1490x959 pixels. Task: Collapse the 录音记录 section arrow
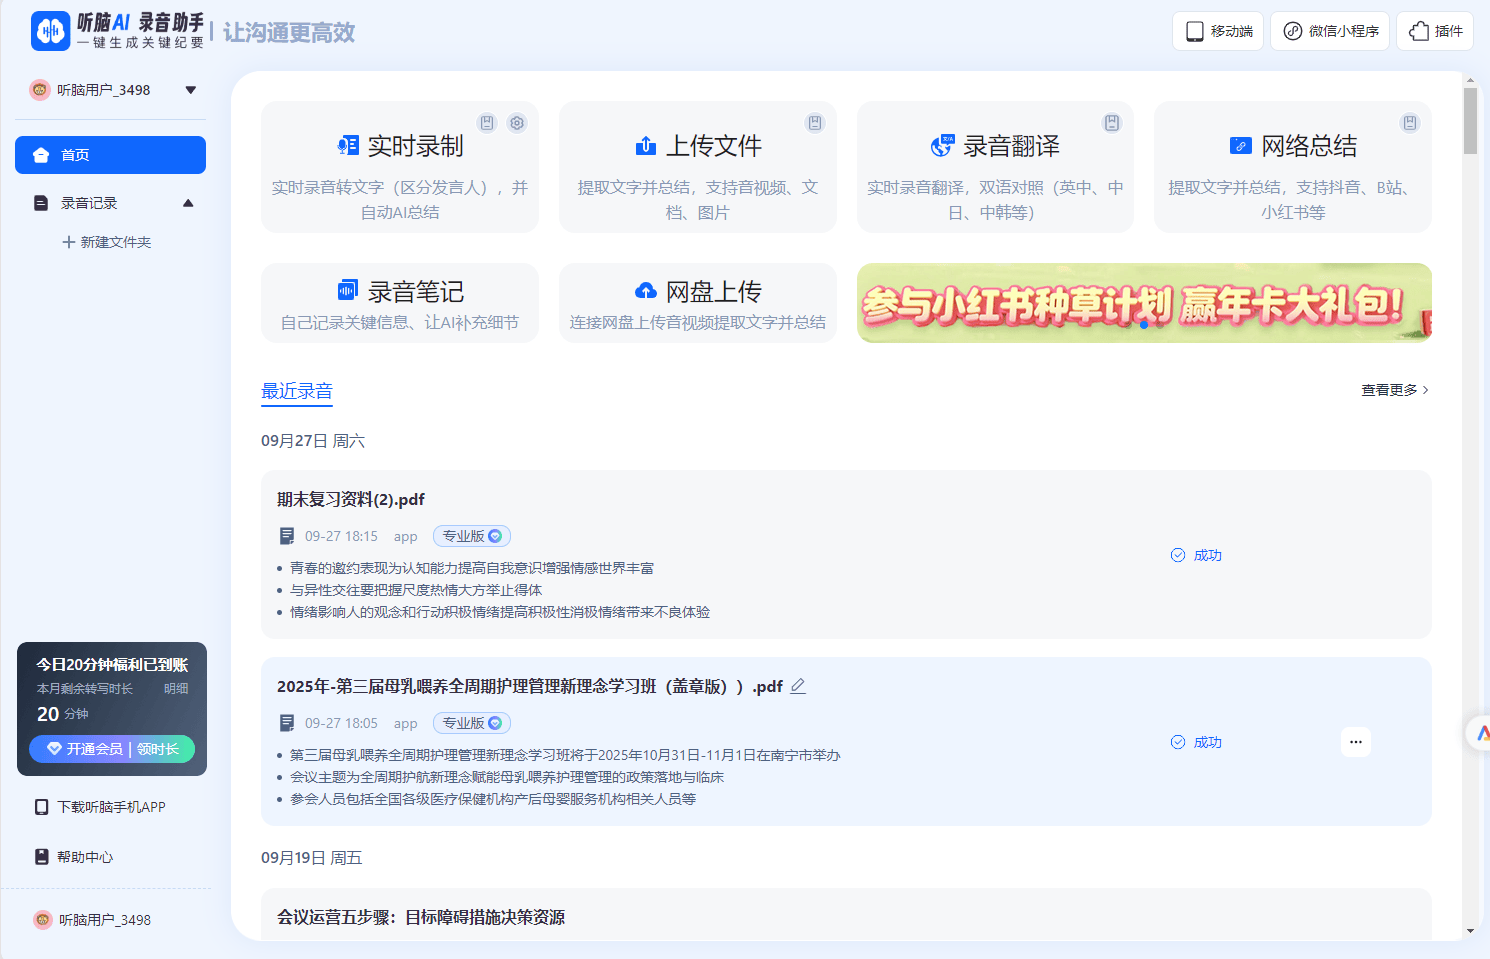coord(188,203)
